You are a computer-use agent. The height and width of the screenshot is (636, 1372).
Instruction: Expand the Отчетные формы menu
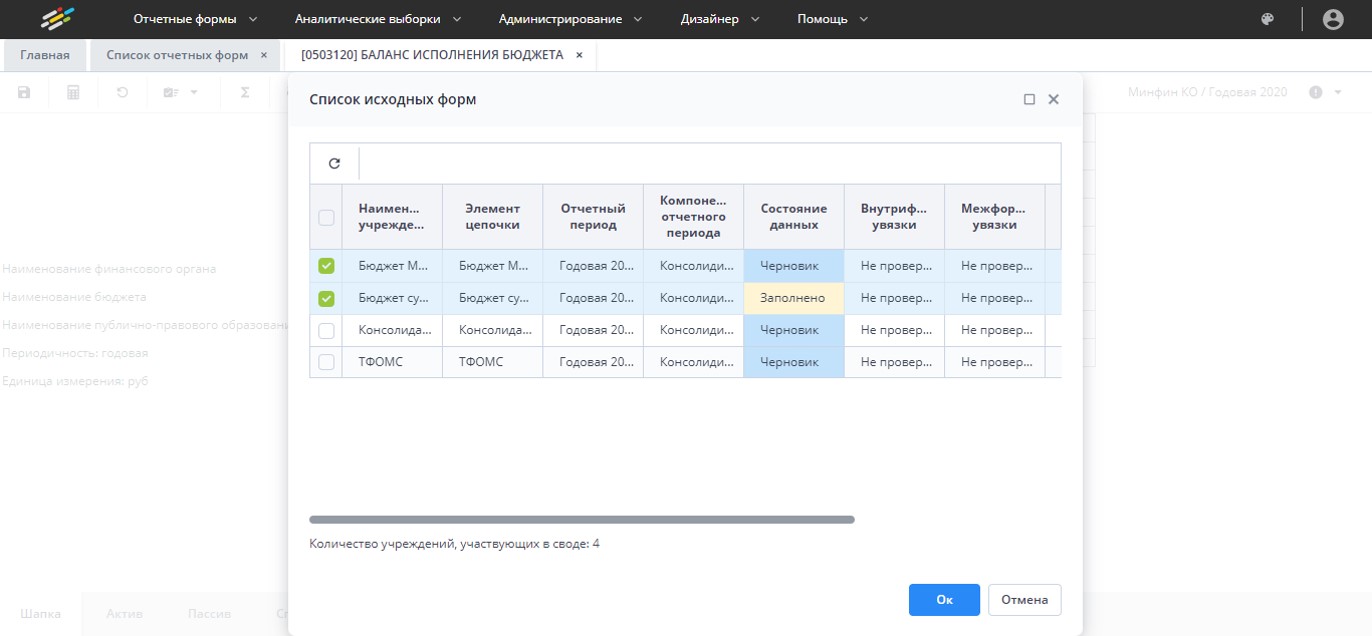pyautogui.click(x=195, y=19)
